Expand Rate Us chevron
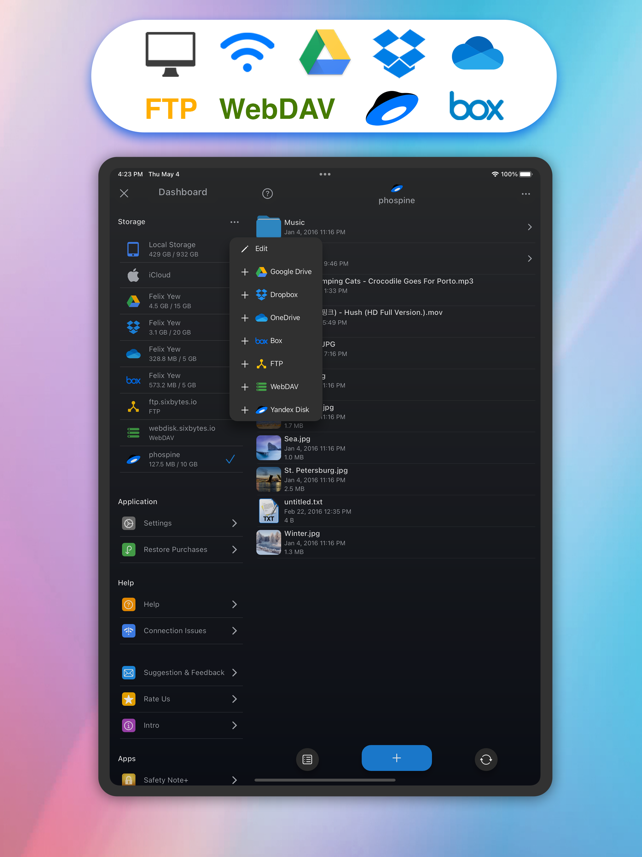 click(234, 699)
